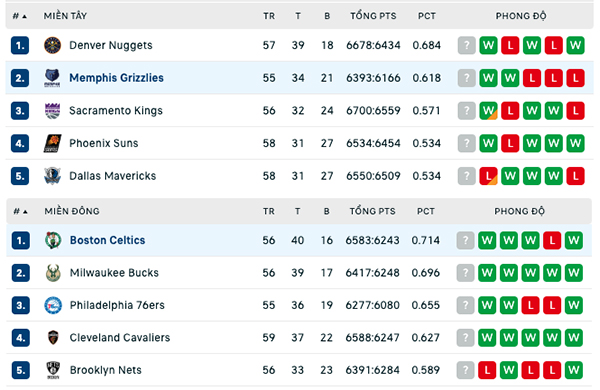
Task: Select the Phoenix Suns logo
Action: 52,144
